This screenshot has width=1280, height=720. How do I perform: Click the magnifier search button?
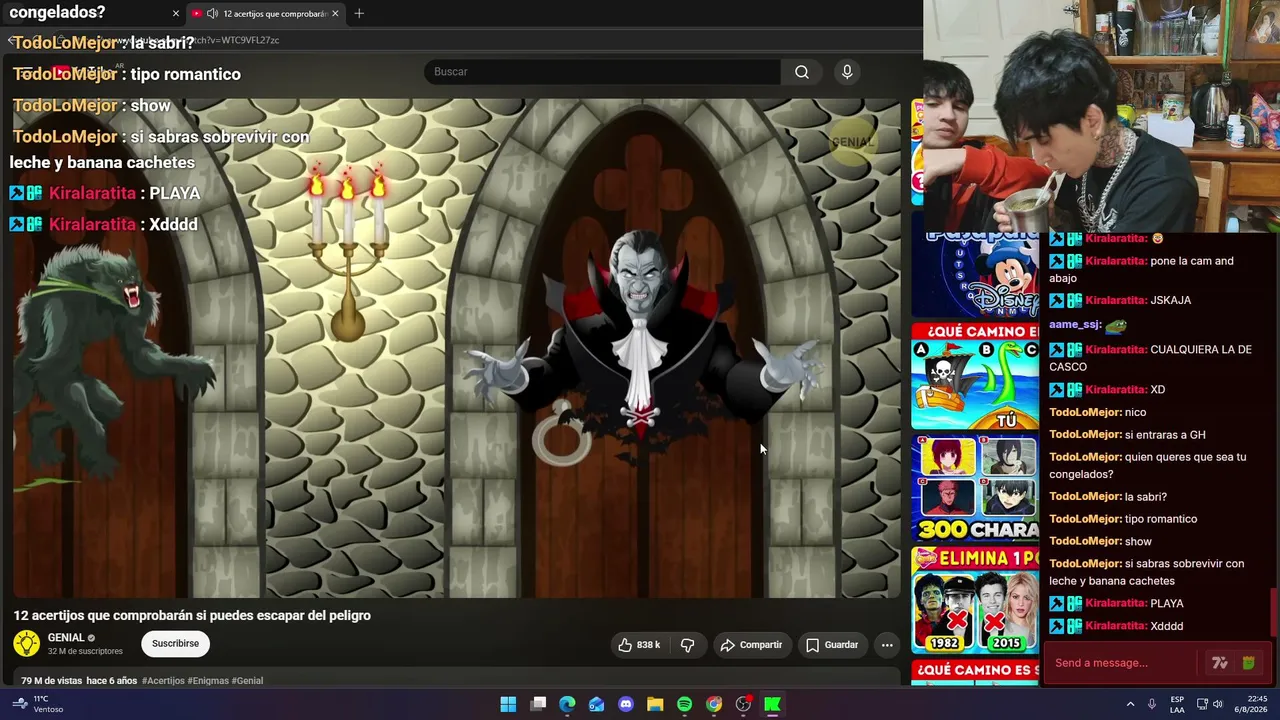click(802, 72)
